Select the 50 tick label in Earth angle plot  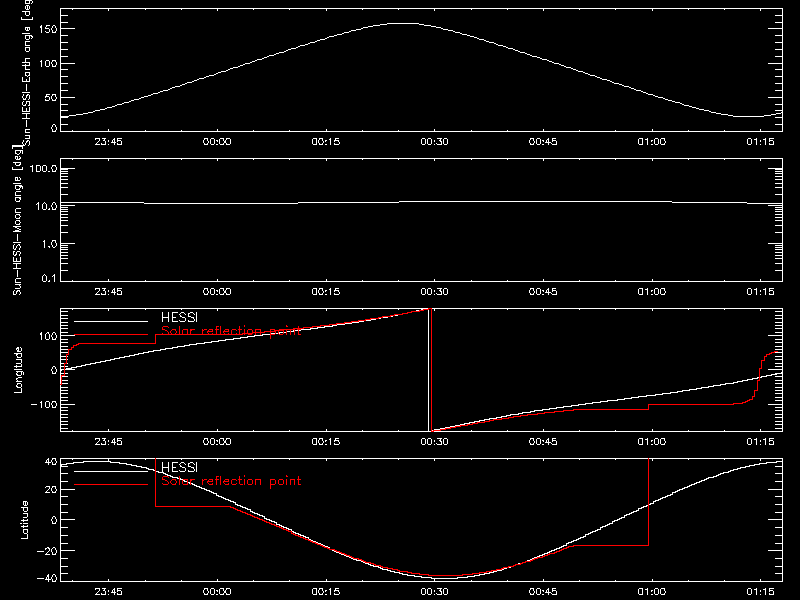coord(51,97)
